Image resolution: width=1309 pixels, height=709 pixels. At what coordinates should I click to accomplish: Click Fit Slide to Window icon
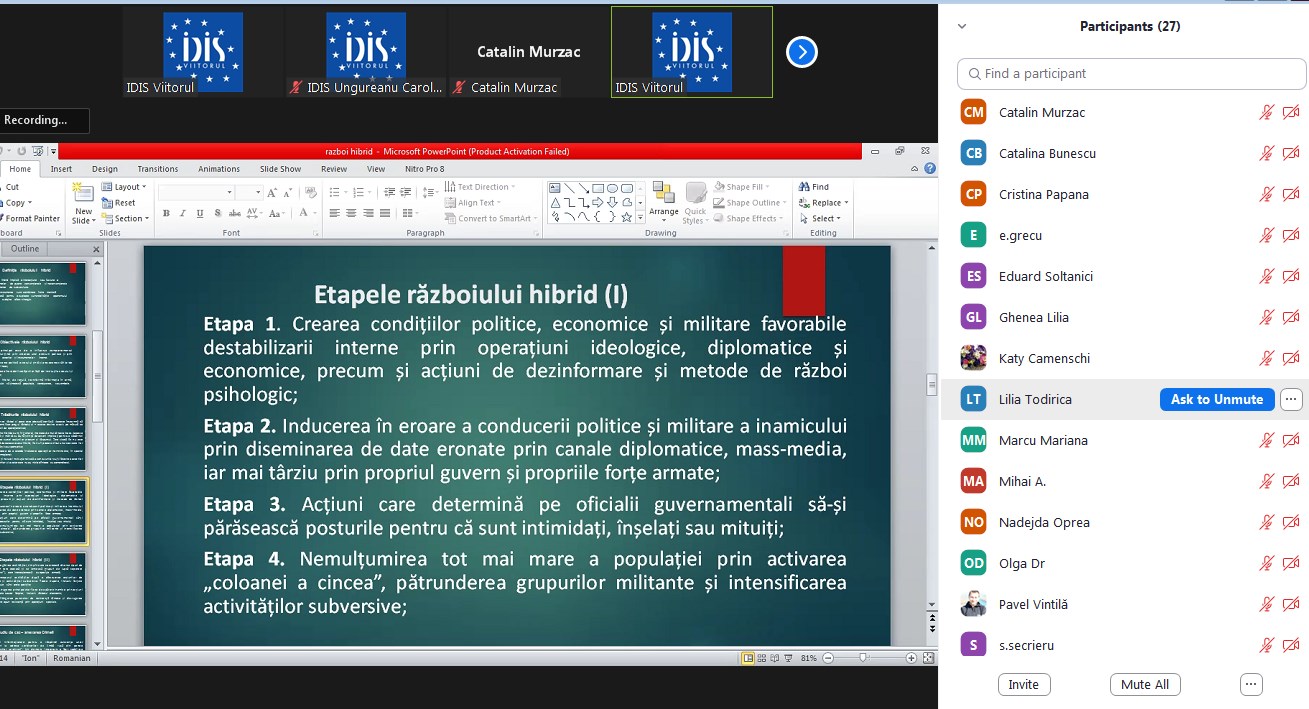pyautogui.click(x=929, y=658)
